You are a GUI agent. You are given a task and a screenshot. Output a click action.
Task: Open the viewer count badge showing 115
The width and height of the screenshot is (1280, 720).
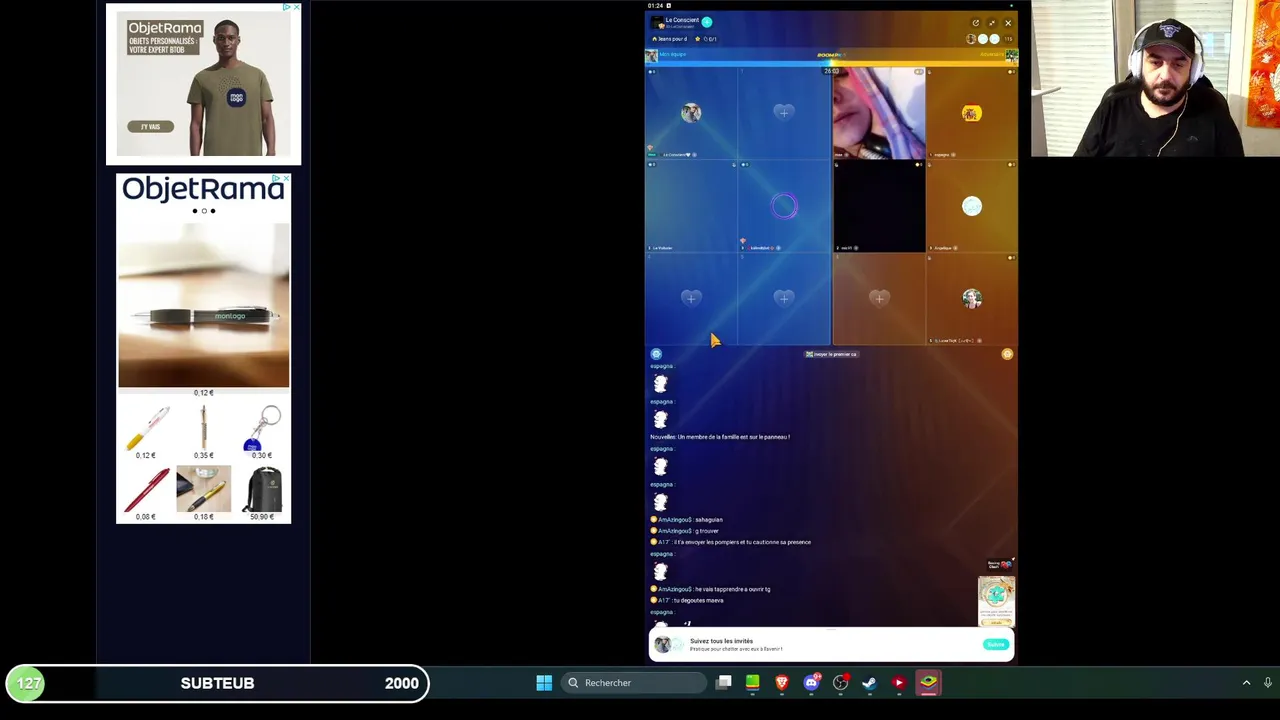coord(1008,39)
